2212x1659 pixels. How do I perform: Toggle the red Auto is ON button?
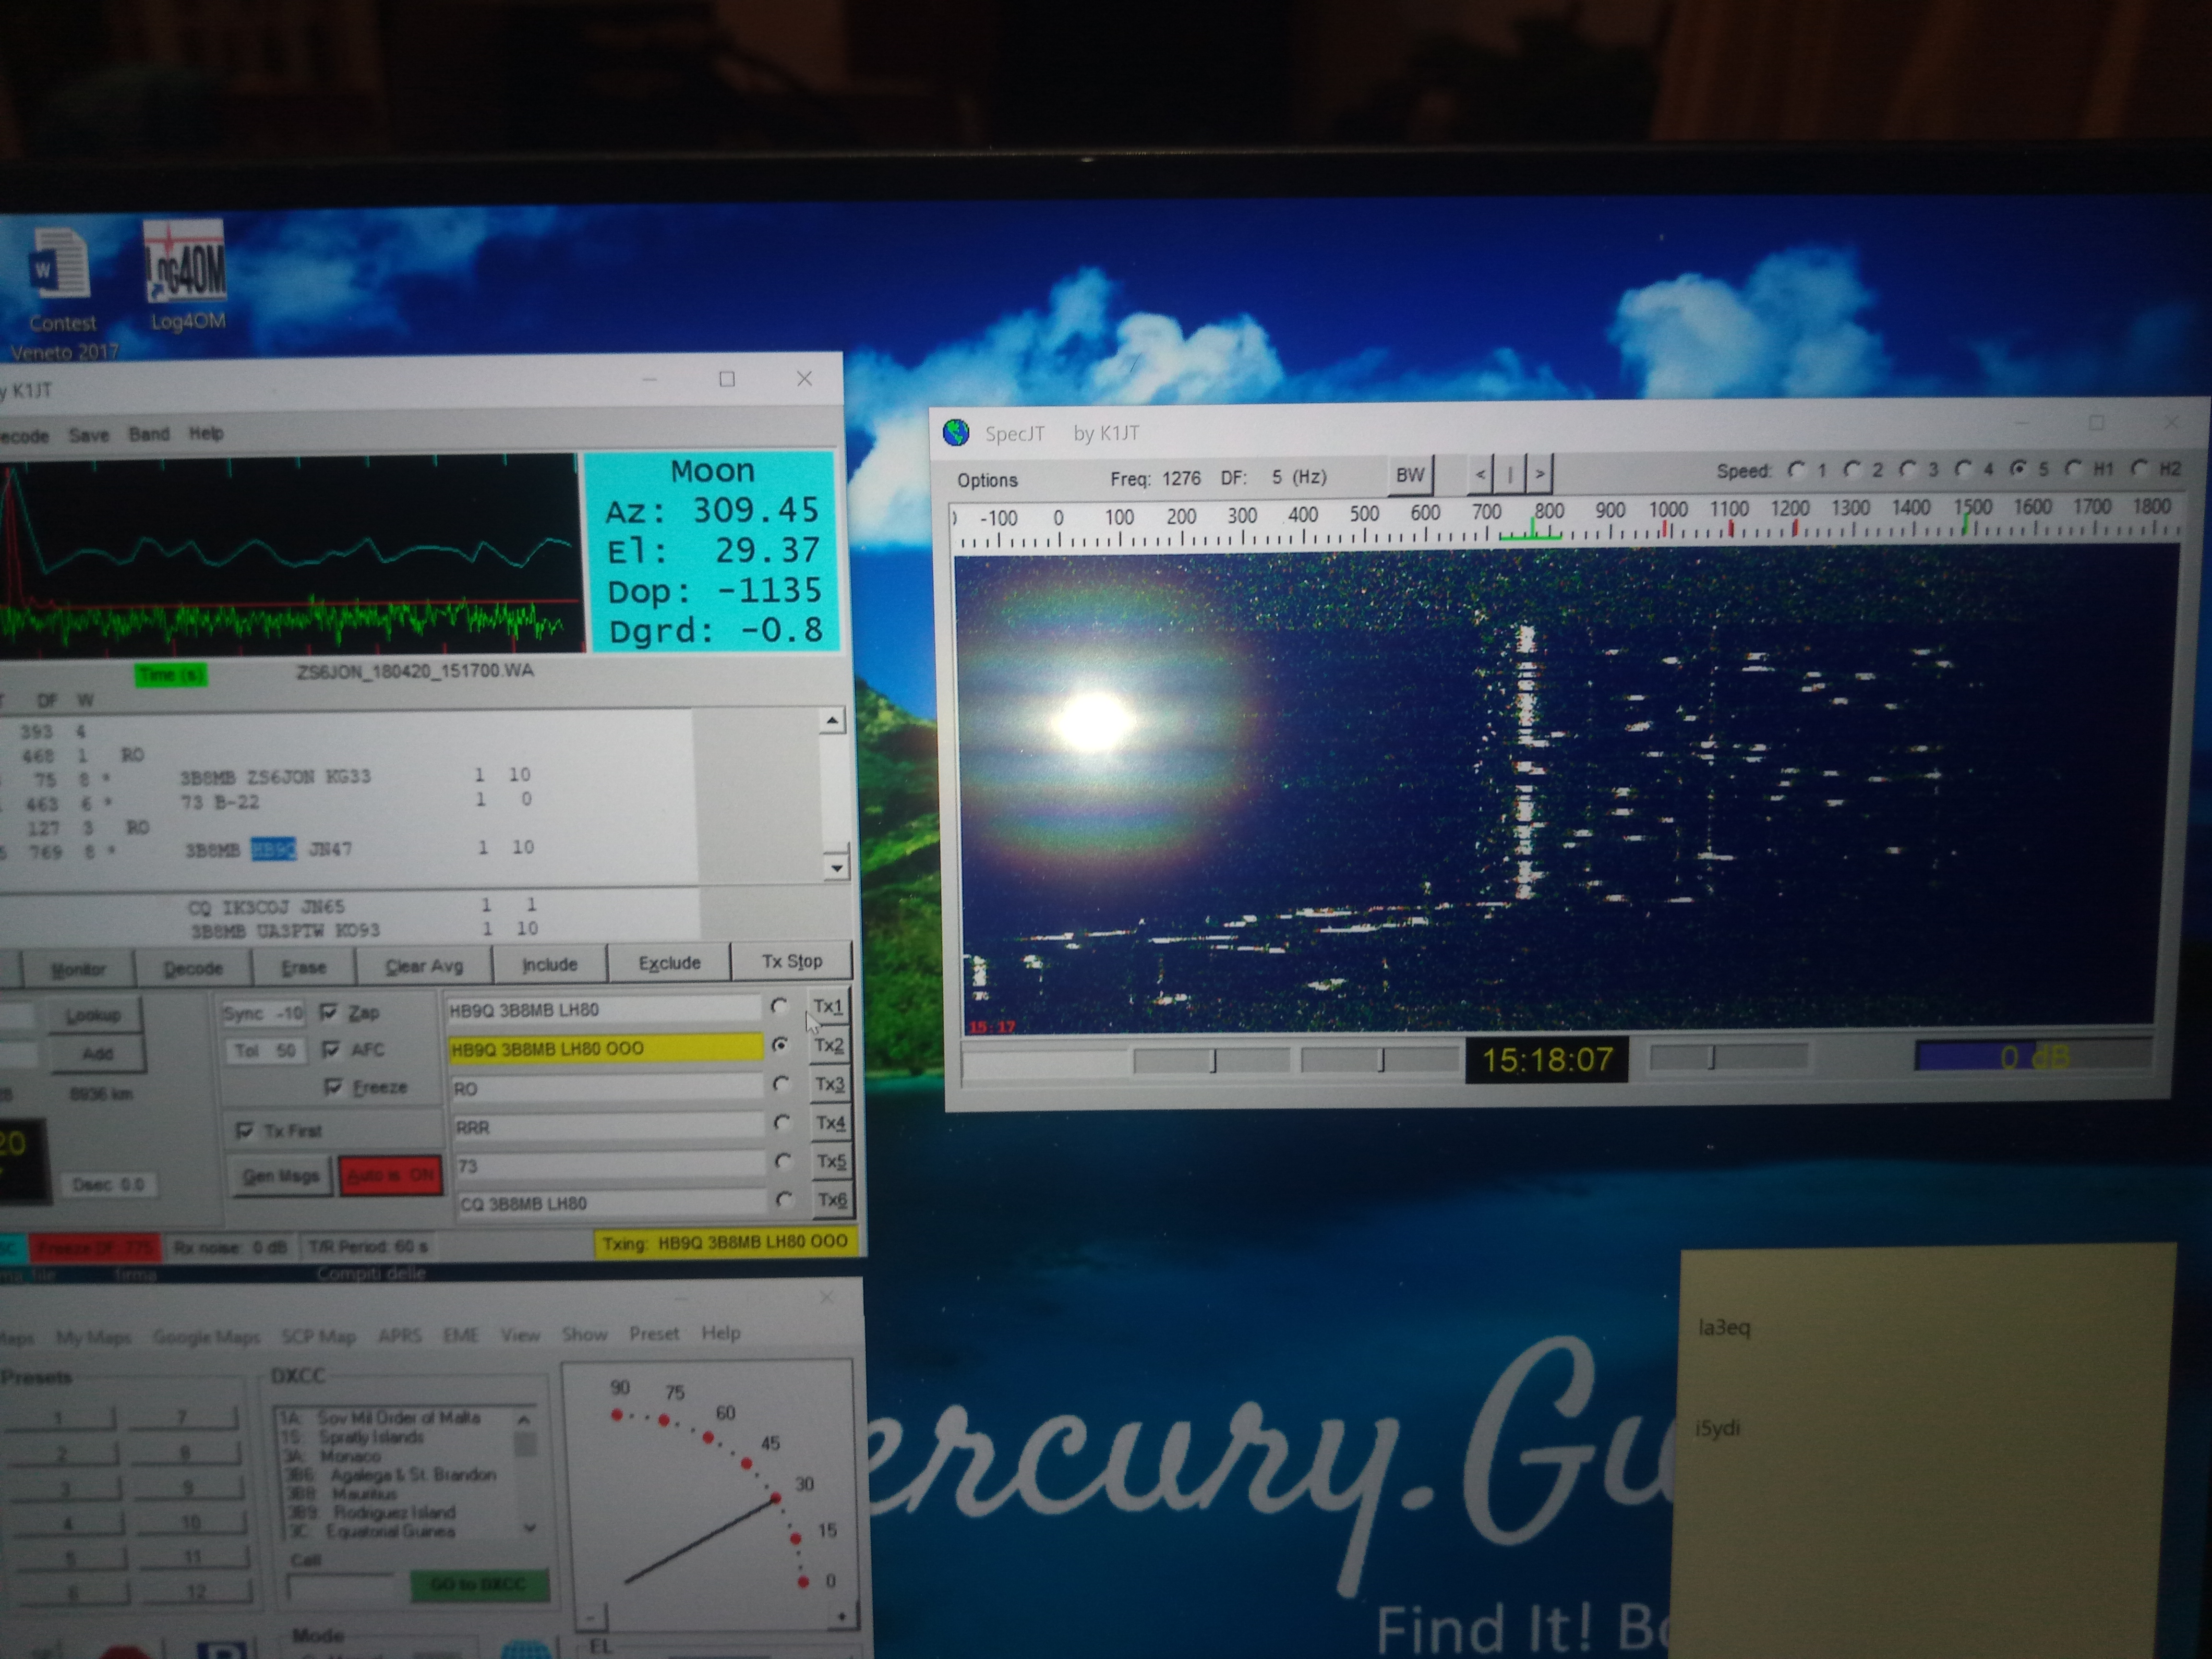[391, 1175]
